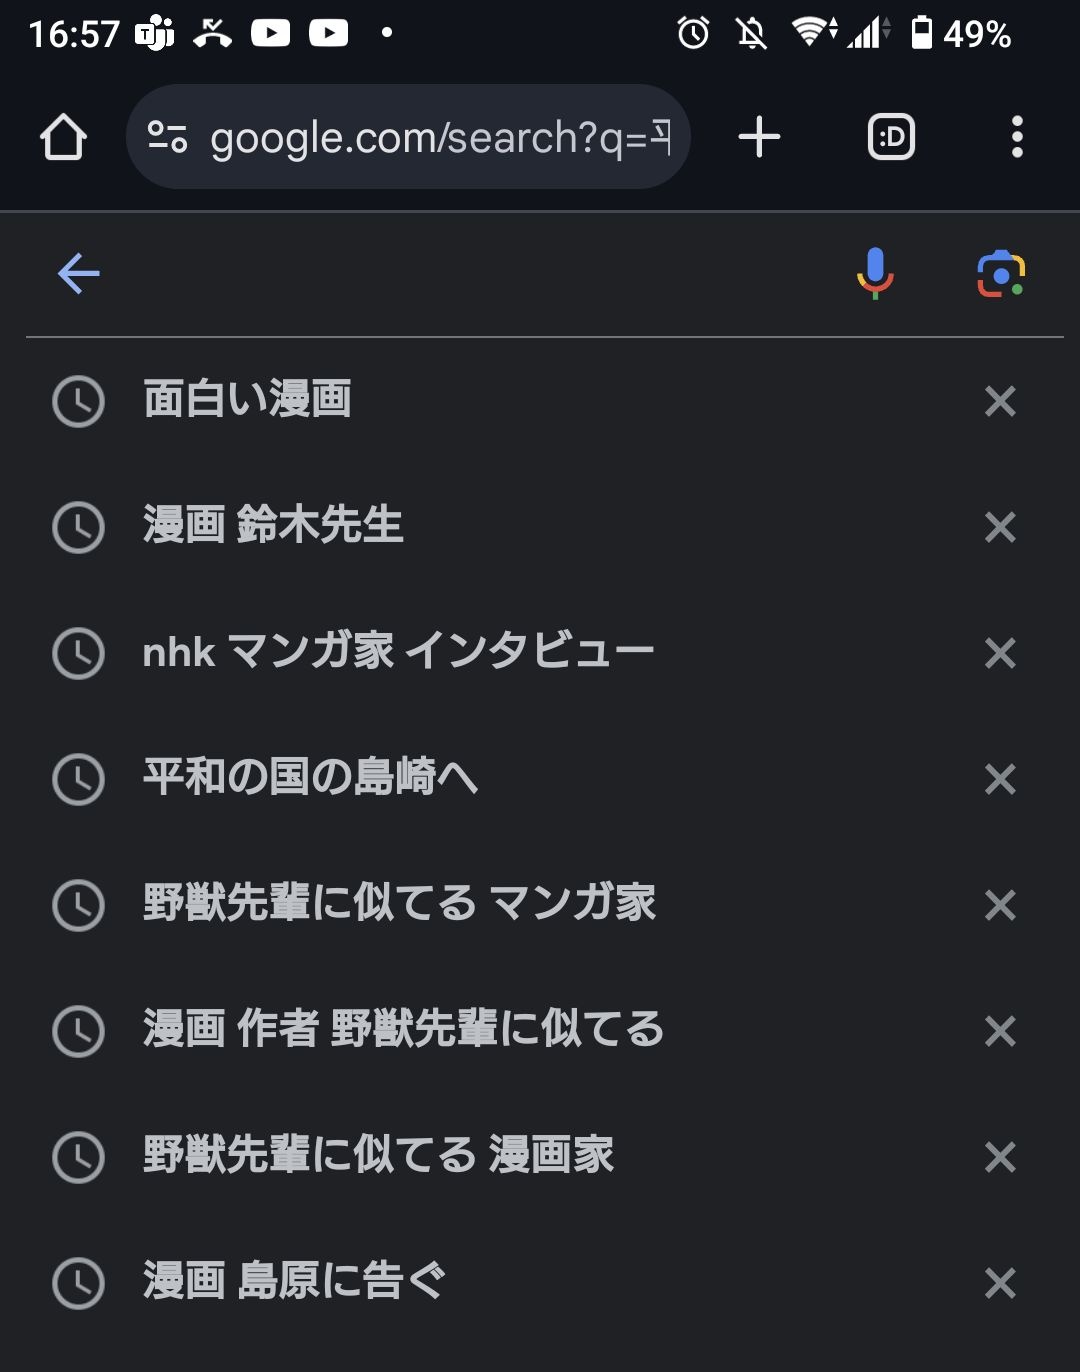The image size is (1080, 1372).
Task: Remove 漫画 島原に告ぐ from history
Action: pyautogui.click(x=1000, y=1283)
